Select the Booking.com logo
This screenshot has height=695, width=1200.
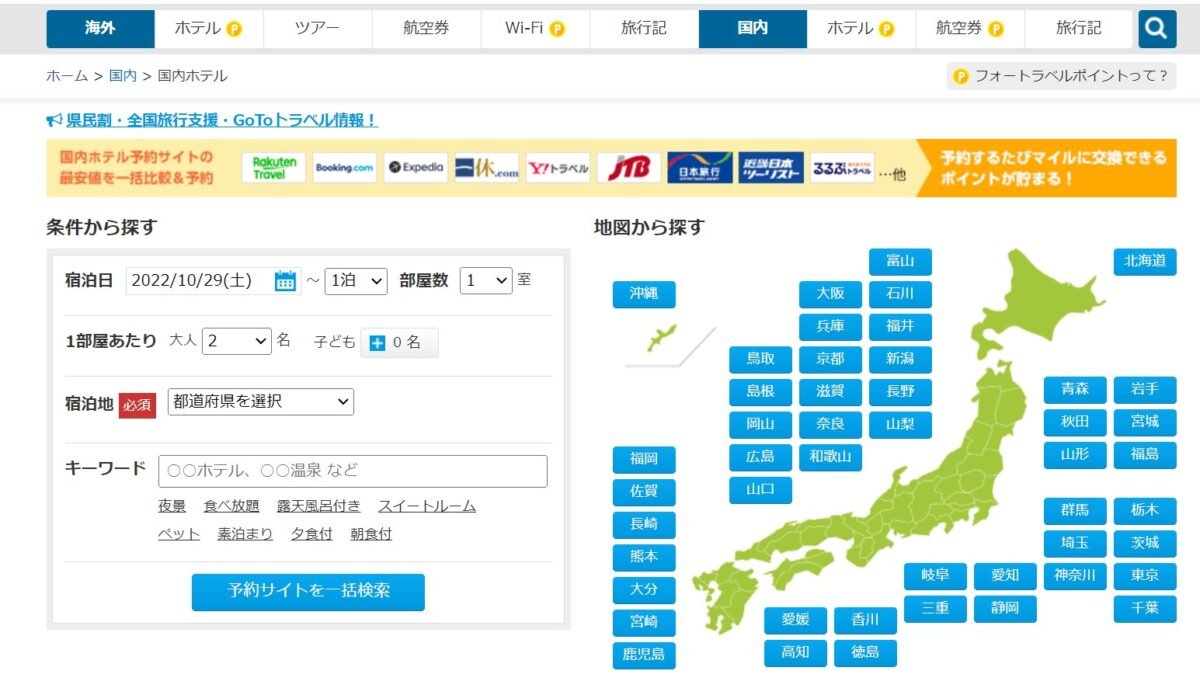[343, 167]
